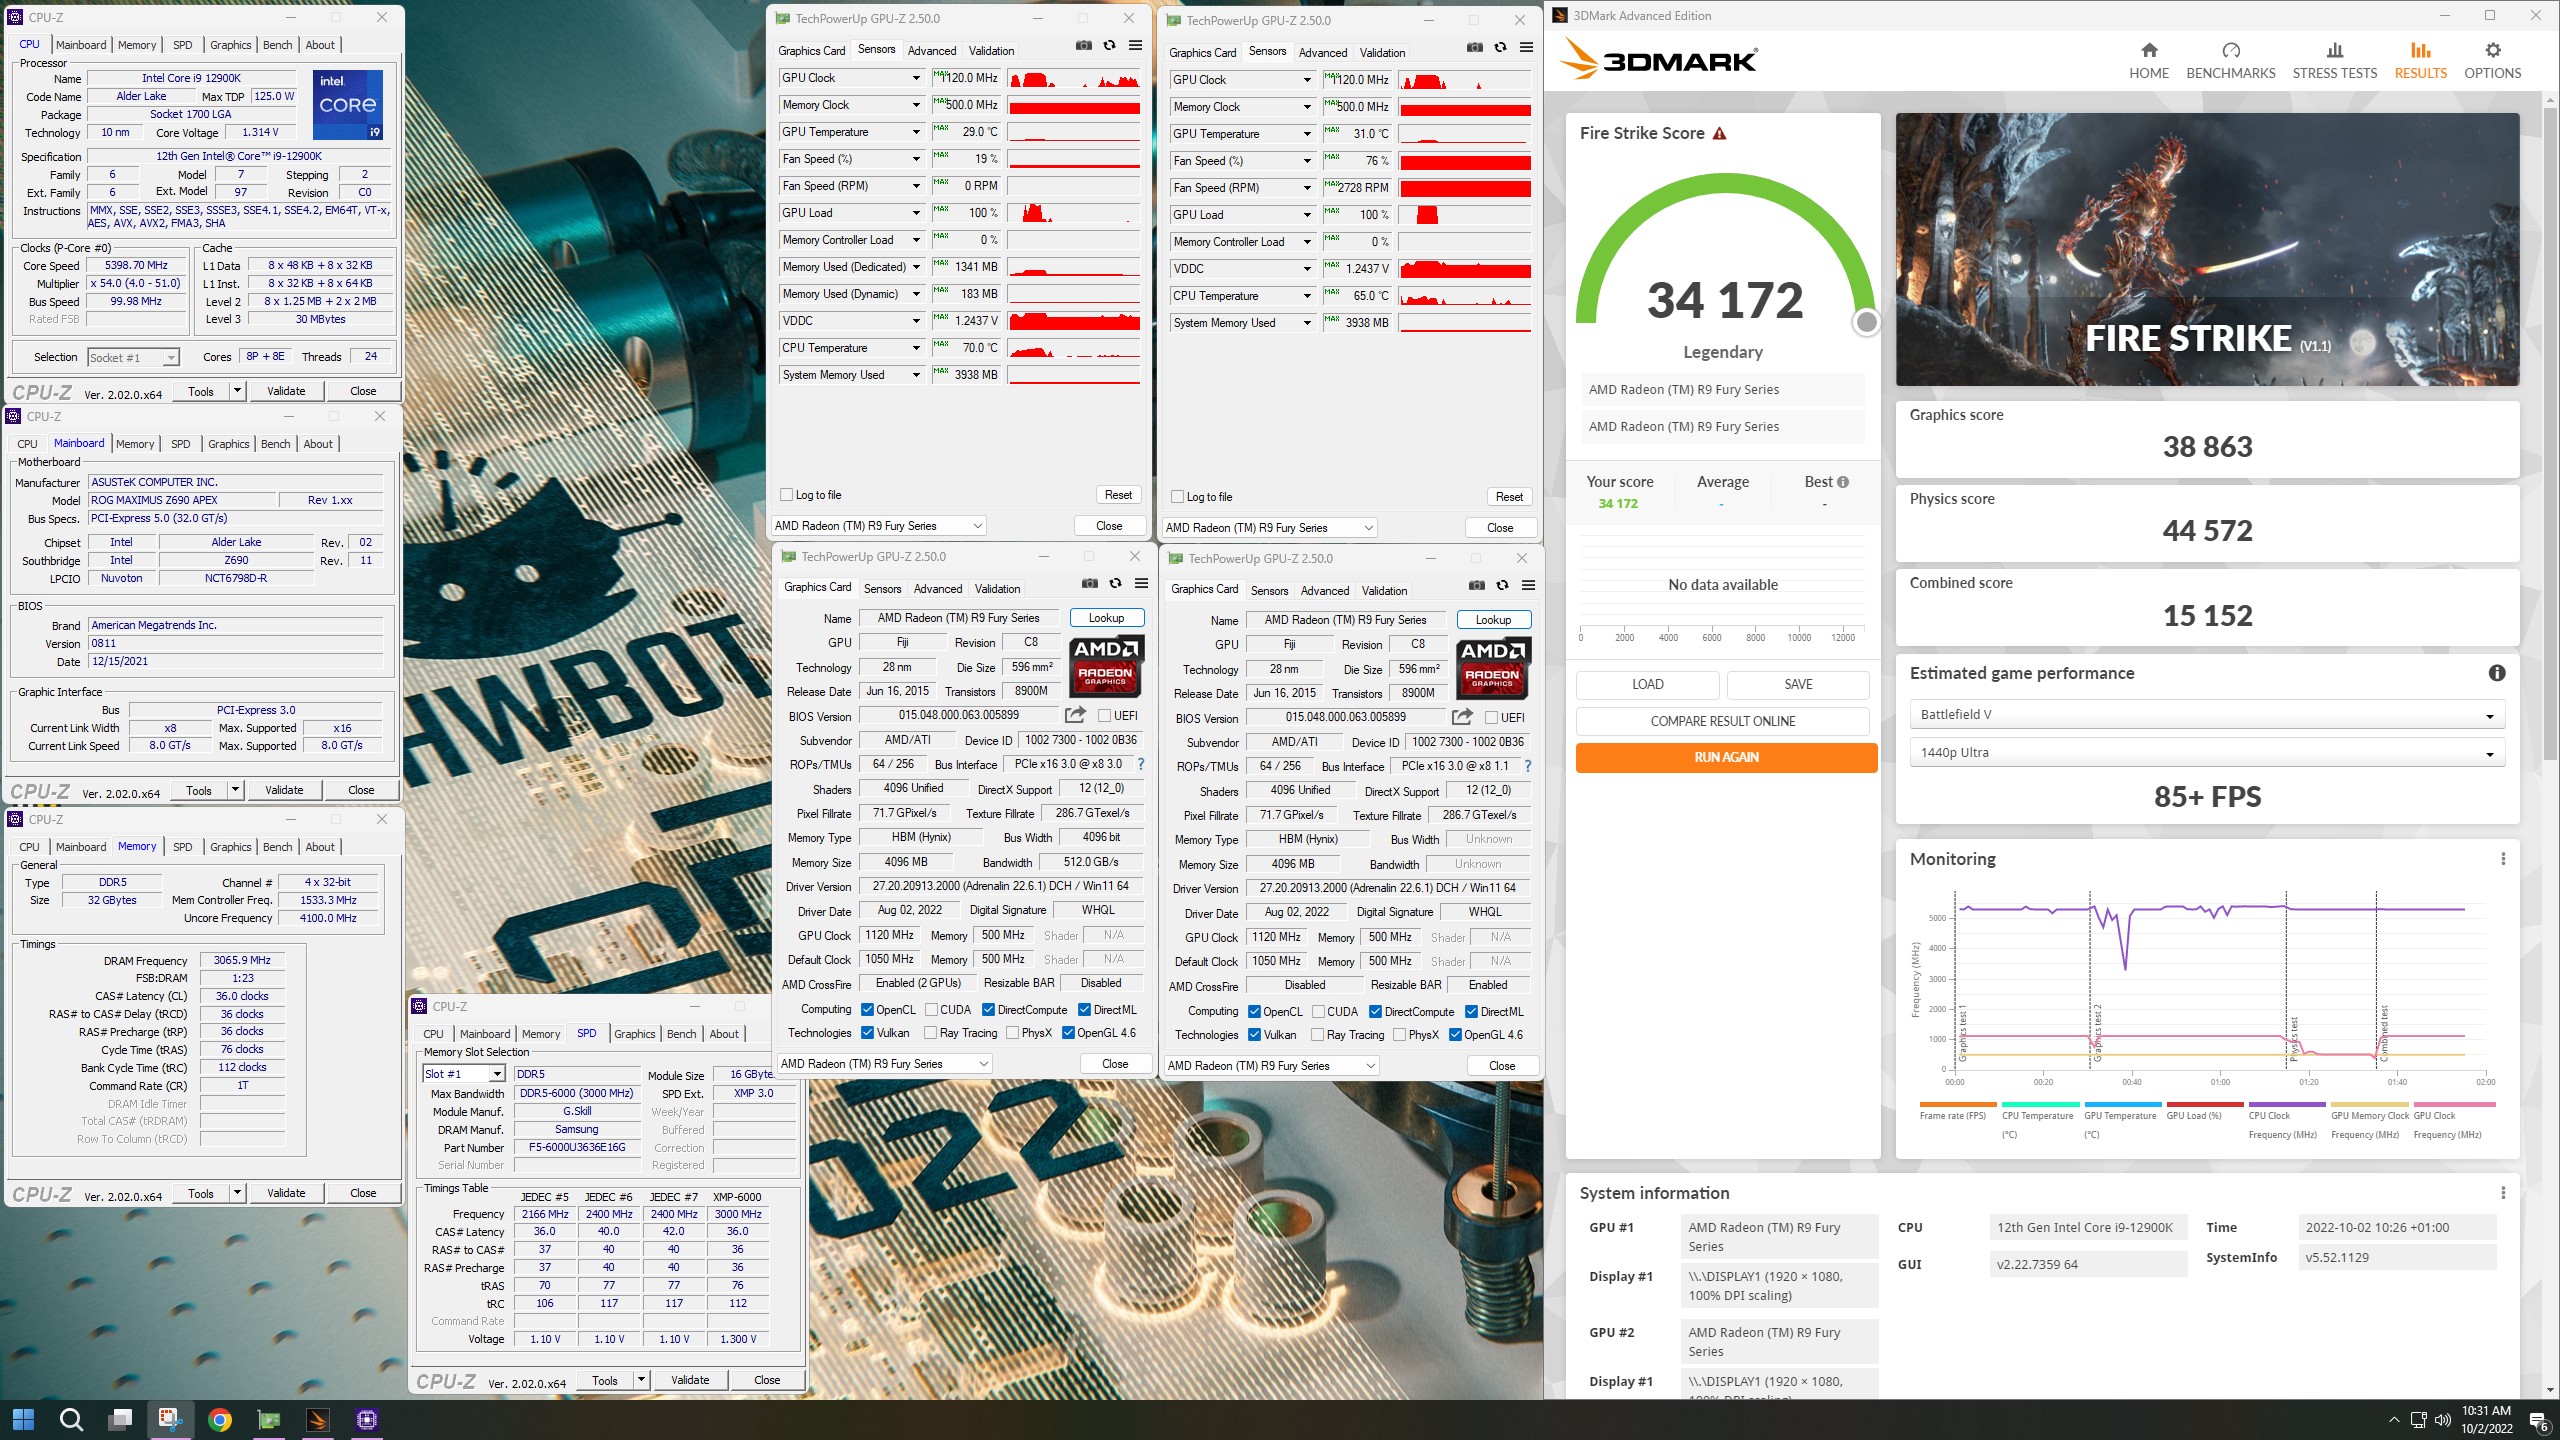Screen dimensions: 2560x1440
Task: Open CPU-Z Socket #1 selection dropdown
Action: [x=133, y=358]
